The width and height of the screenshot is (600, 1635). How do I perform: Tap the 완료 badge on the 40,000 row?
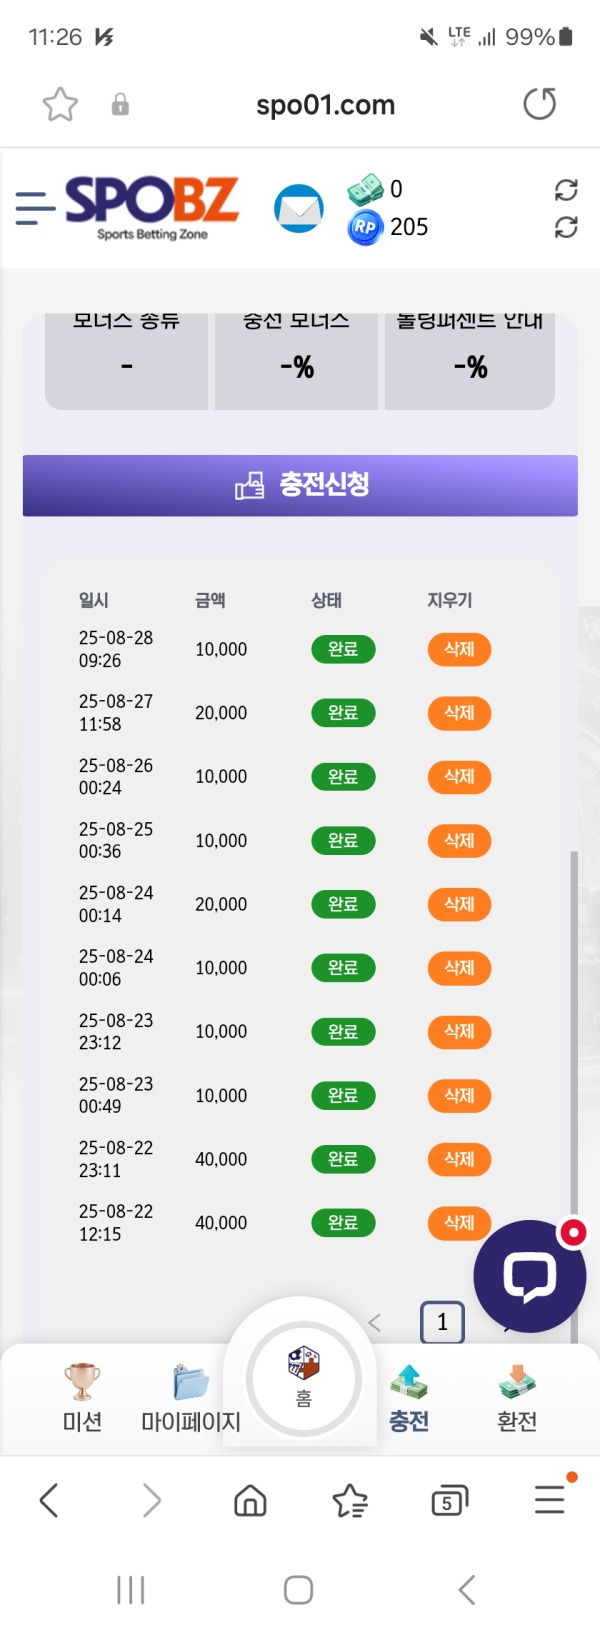pos(343,1159)
